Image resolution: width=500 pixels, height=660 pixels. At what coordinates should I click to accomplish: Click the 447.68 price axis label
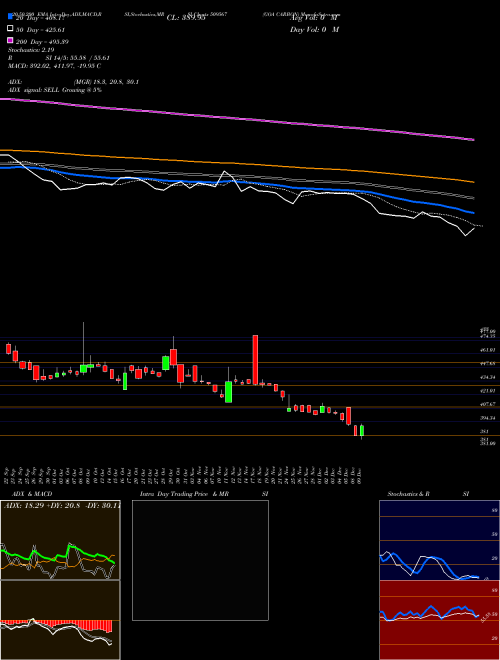(x=489, y=363)
